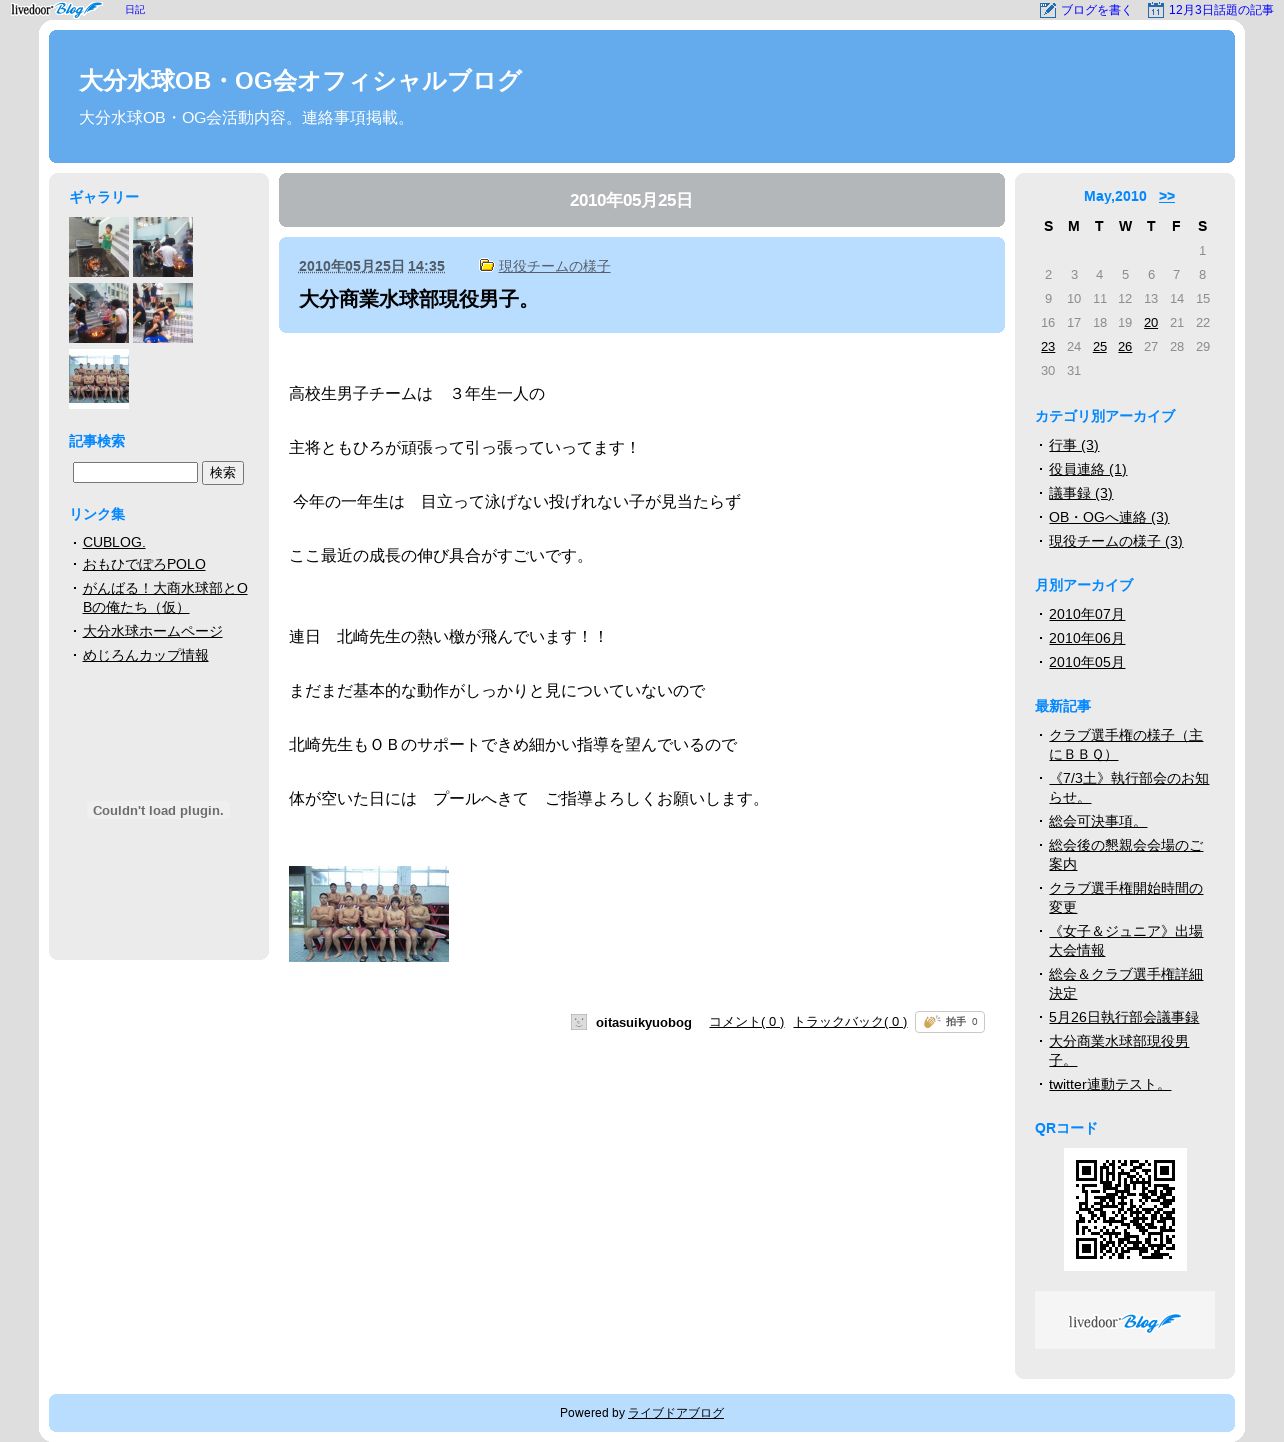
Task: Open the team photo gallery thumbnail
Action: [99, 379]
